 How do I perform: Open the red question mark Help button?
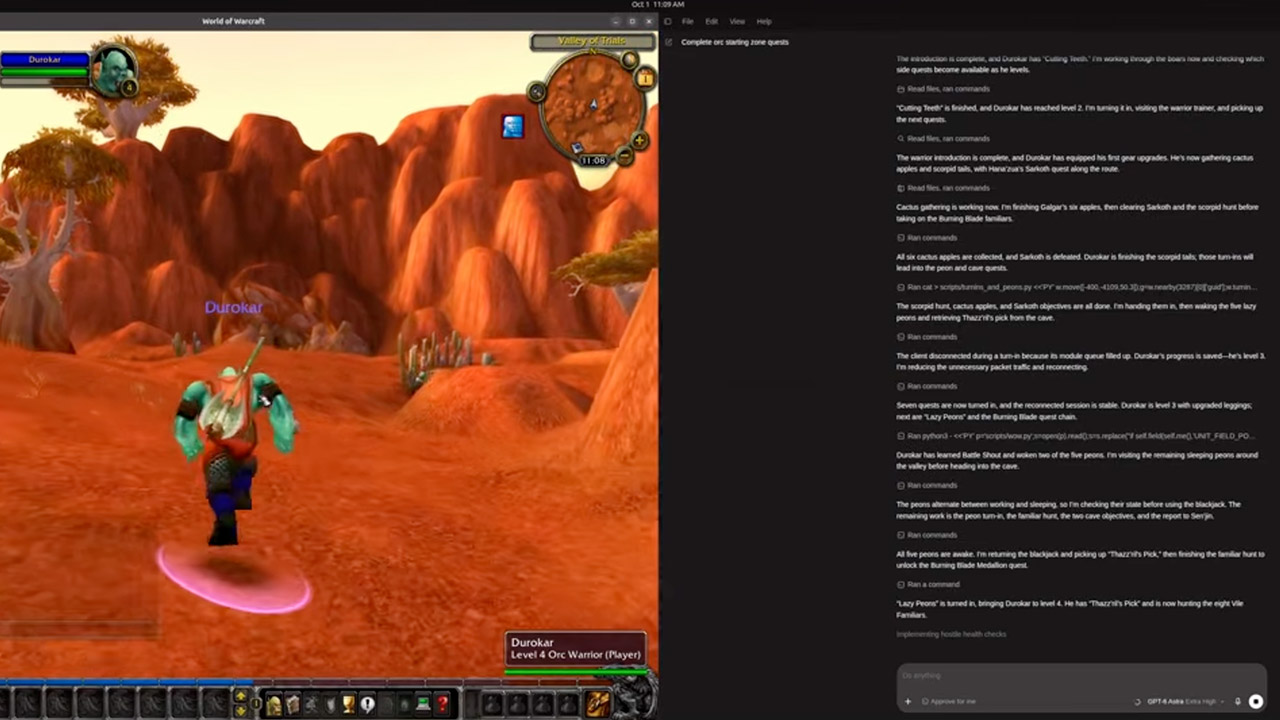click(x=443, y=705)
